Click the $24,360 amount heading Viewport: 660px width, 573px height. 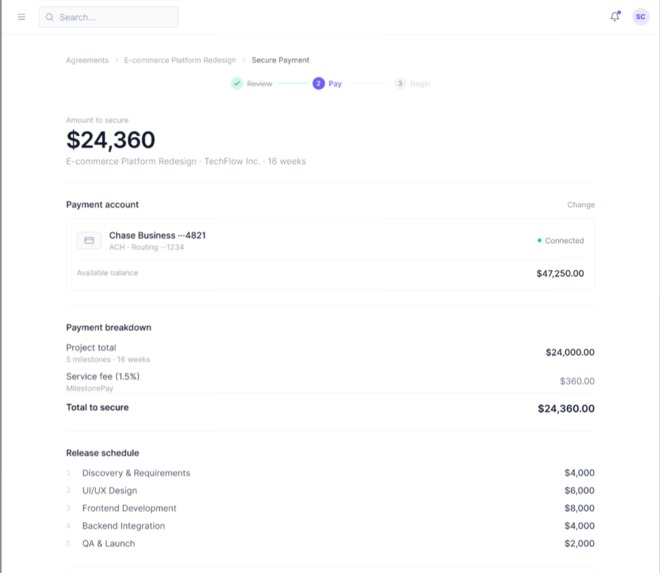[111, 140]
